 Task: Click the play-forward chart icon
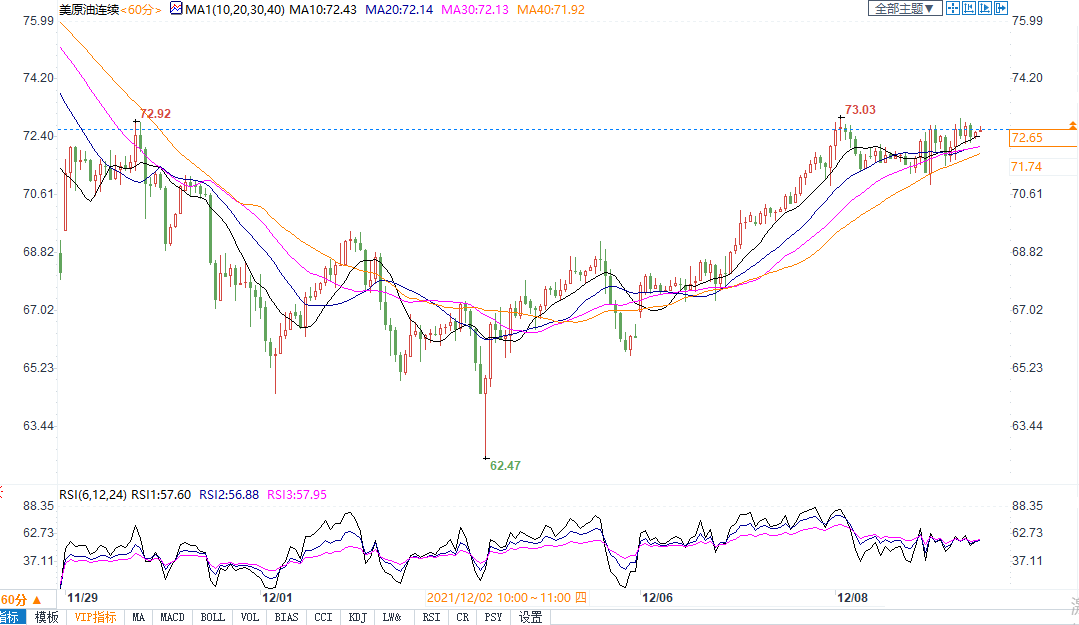point(984,8)
